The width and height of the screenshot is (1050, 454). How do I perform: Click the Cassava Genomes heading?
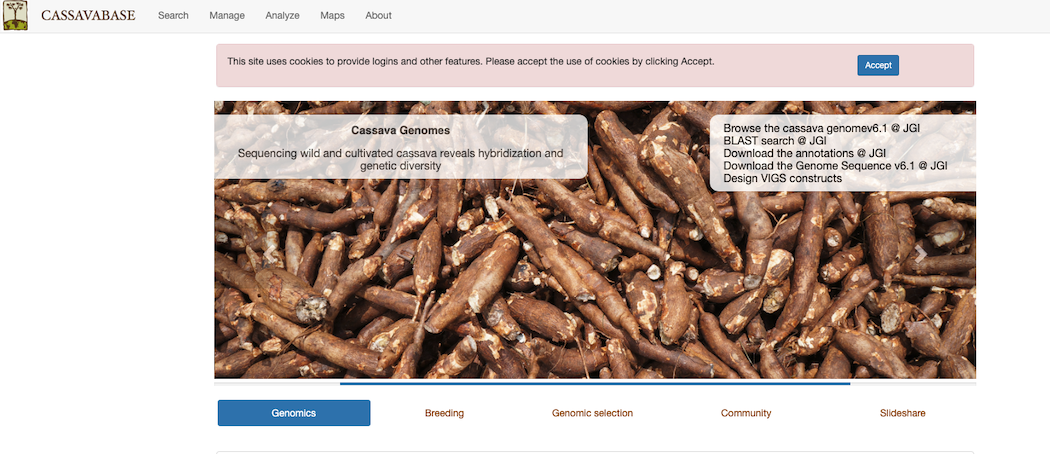point(400,131)
